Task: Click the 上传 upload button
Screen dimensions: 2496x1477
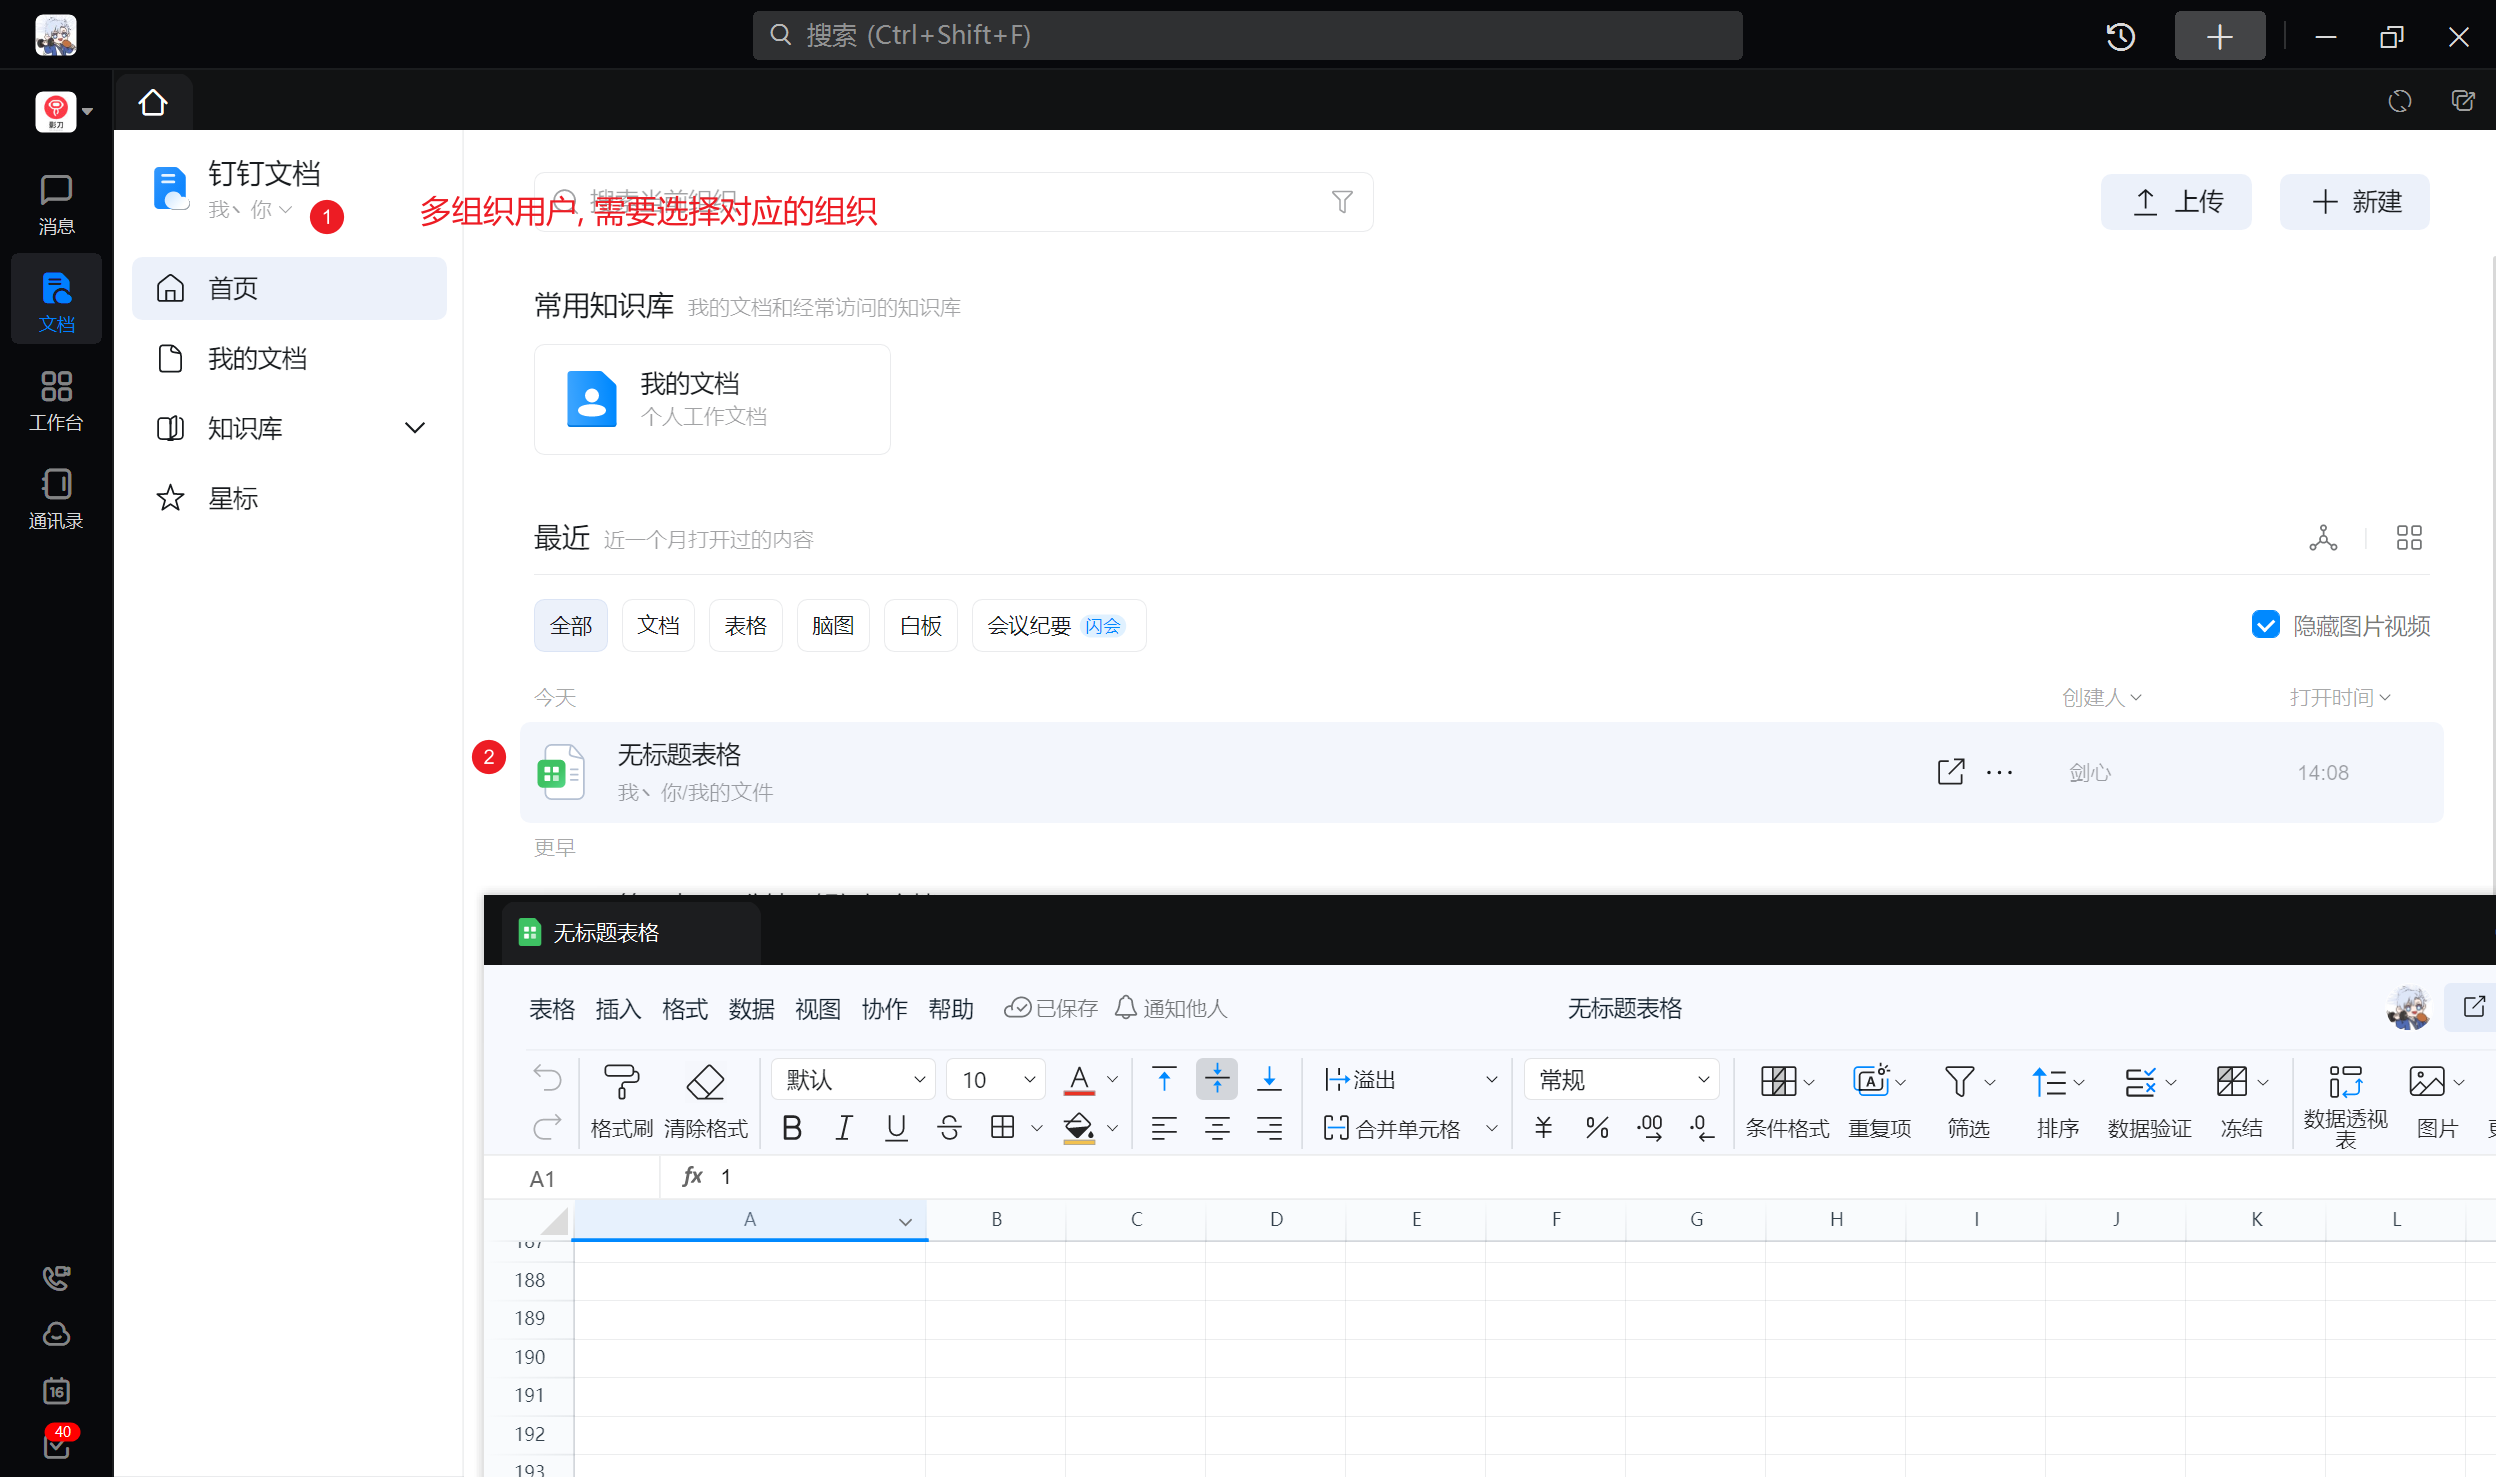Action: coord(2176,202)
